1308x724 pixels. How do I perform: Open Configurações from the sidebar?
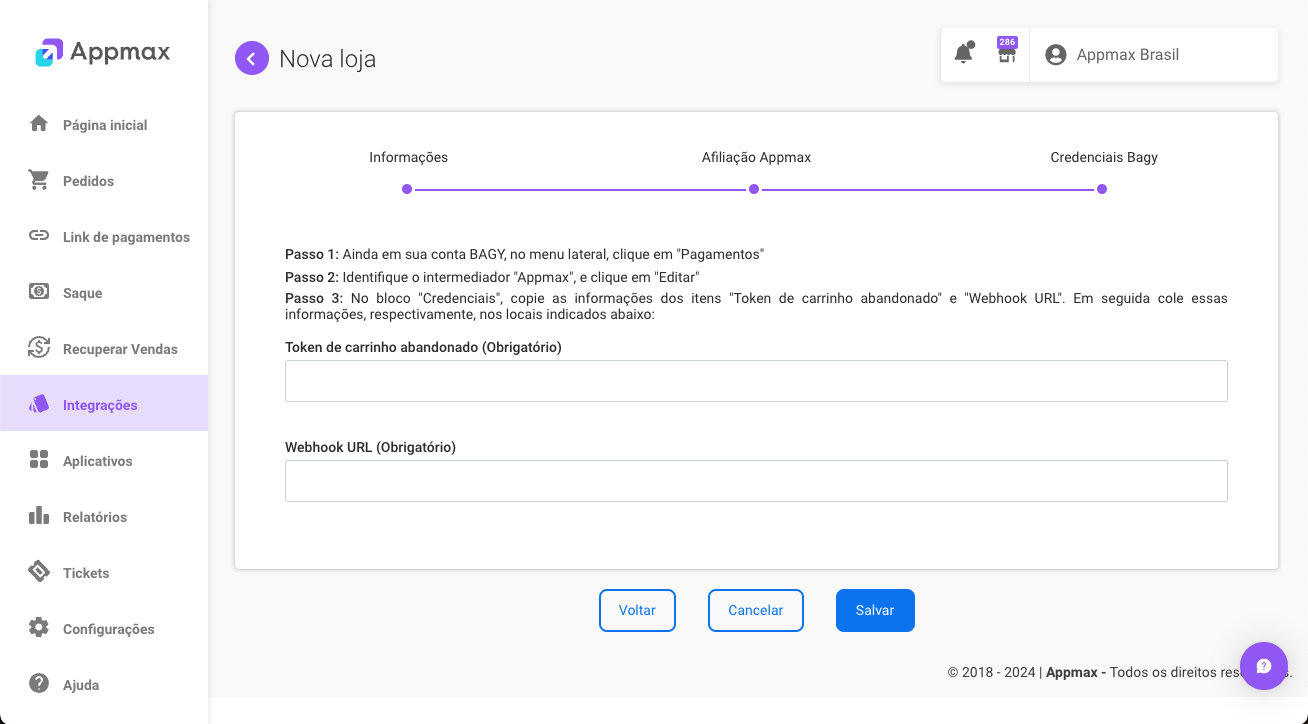[x=38, y=628]
